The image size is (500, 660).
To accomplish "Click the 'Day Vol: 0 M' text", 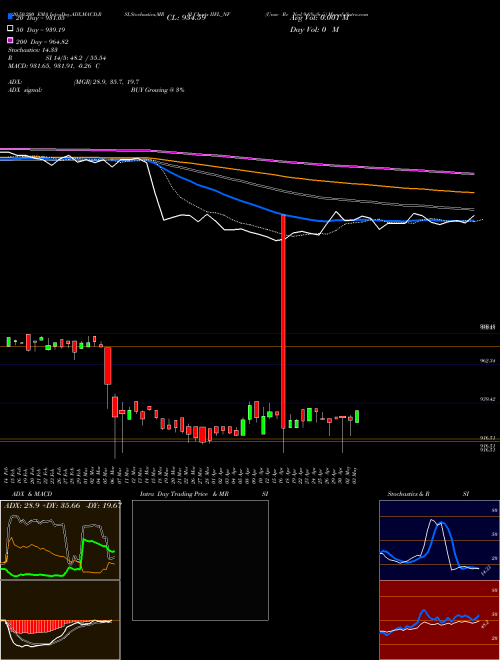I will click(314, 29).
